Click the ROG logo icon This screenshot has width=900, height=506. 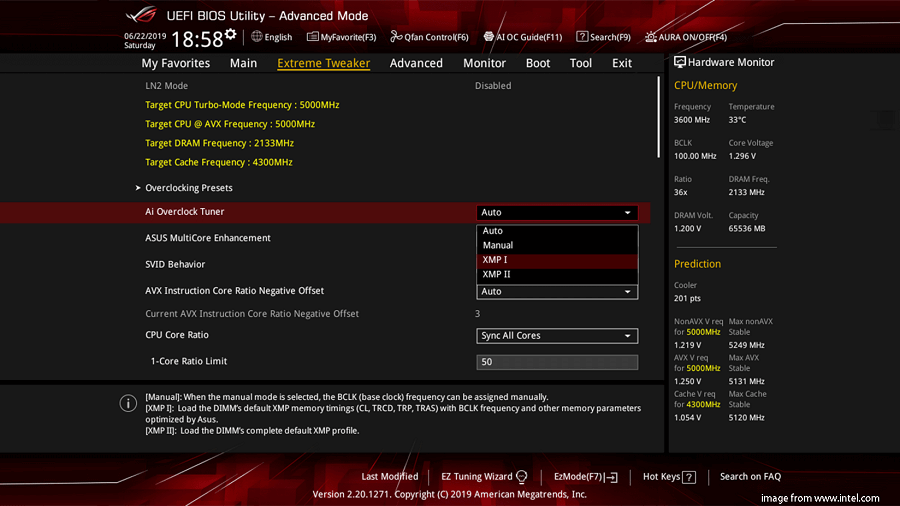141,14
